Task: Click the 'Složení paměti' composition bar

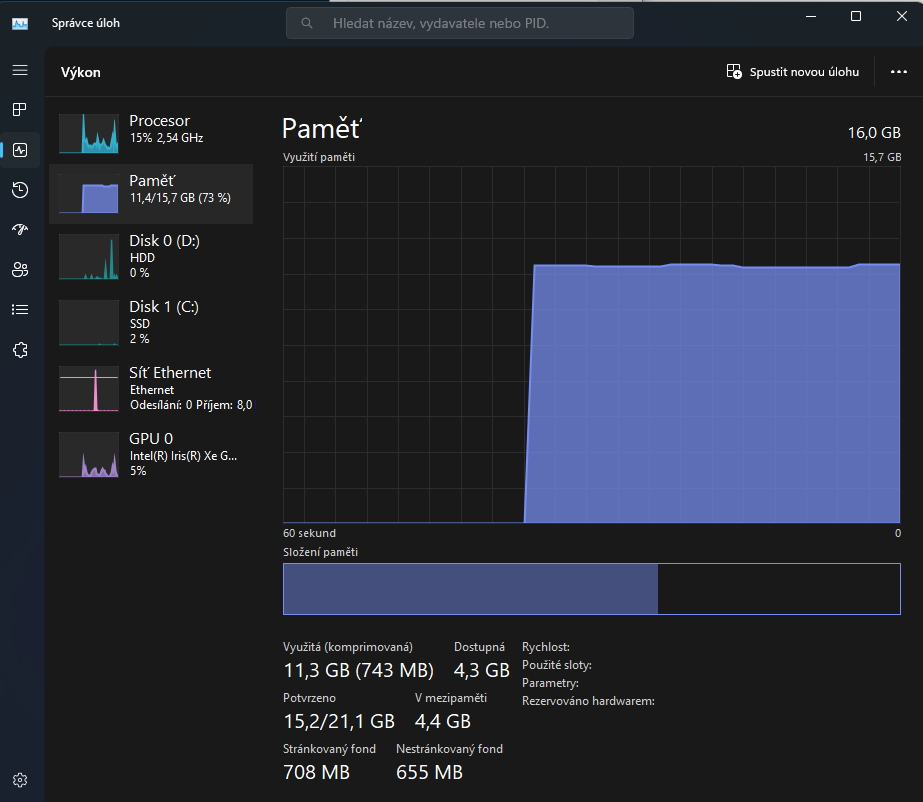Action: pyautogui.click(x=591, y=588)
